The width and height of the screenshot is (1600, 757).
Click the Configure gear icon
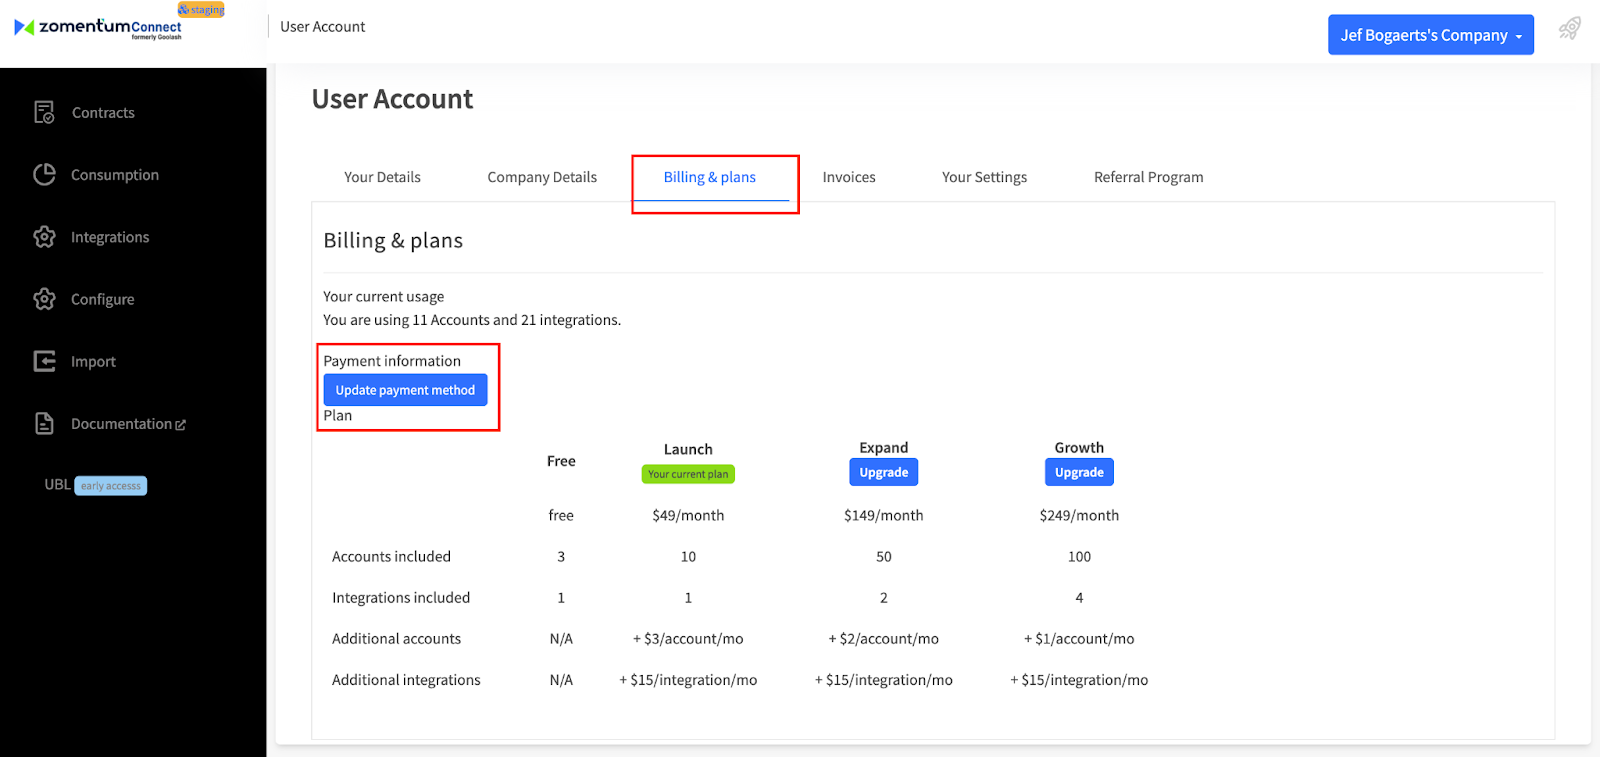pyautogui.click(x=44, y=299)
